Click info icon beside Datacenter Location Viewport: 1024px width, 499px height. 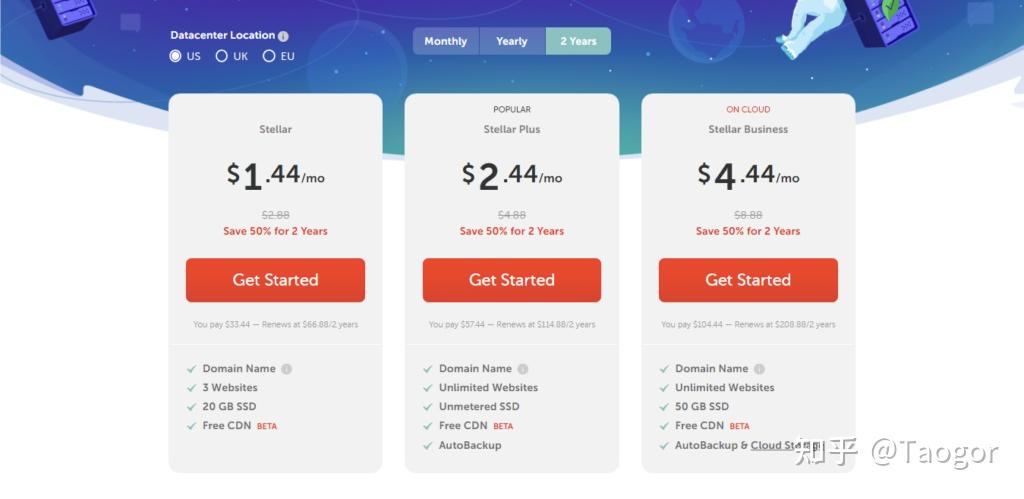[283, 36]
